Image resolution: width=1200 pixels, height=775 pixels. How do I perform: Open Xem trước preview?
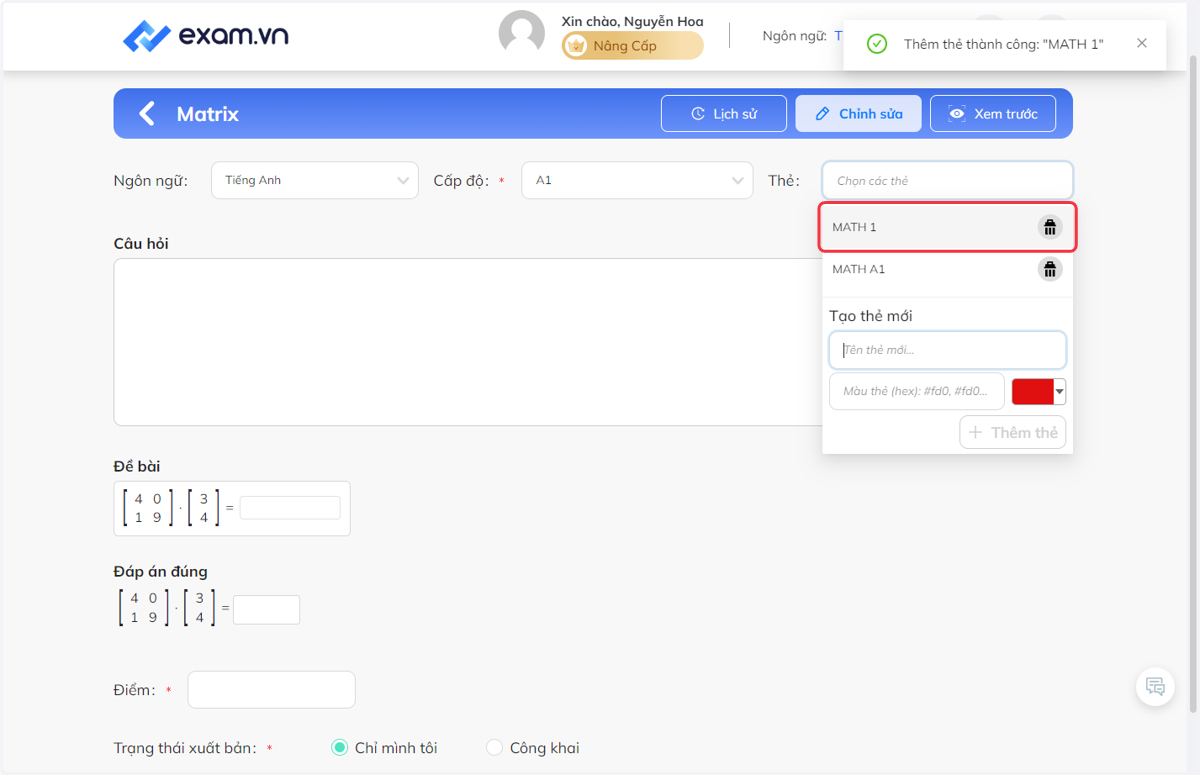(993, 114)
